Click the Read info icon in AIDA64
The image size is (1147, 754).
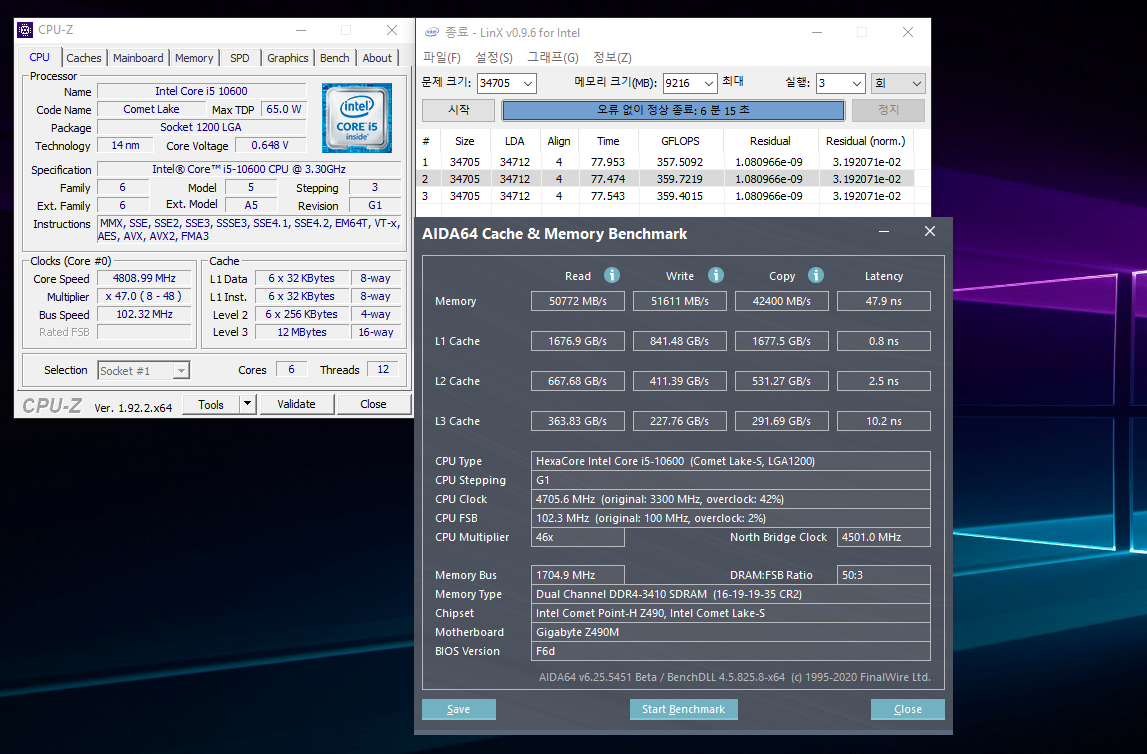pyautogui.click(x=612, y=275)
